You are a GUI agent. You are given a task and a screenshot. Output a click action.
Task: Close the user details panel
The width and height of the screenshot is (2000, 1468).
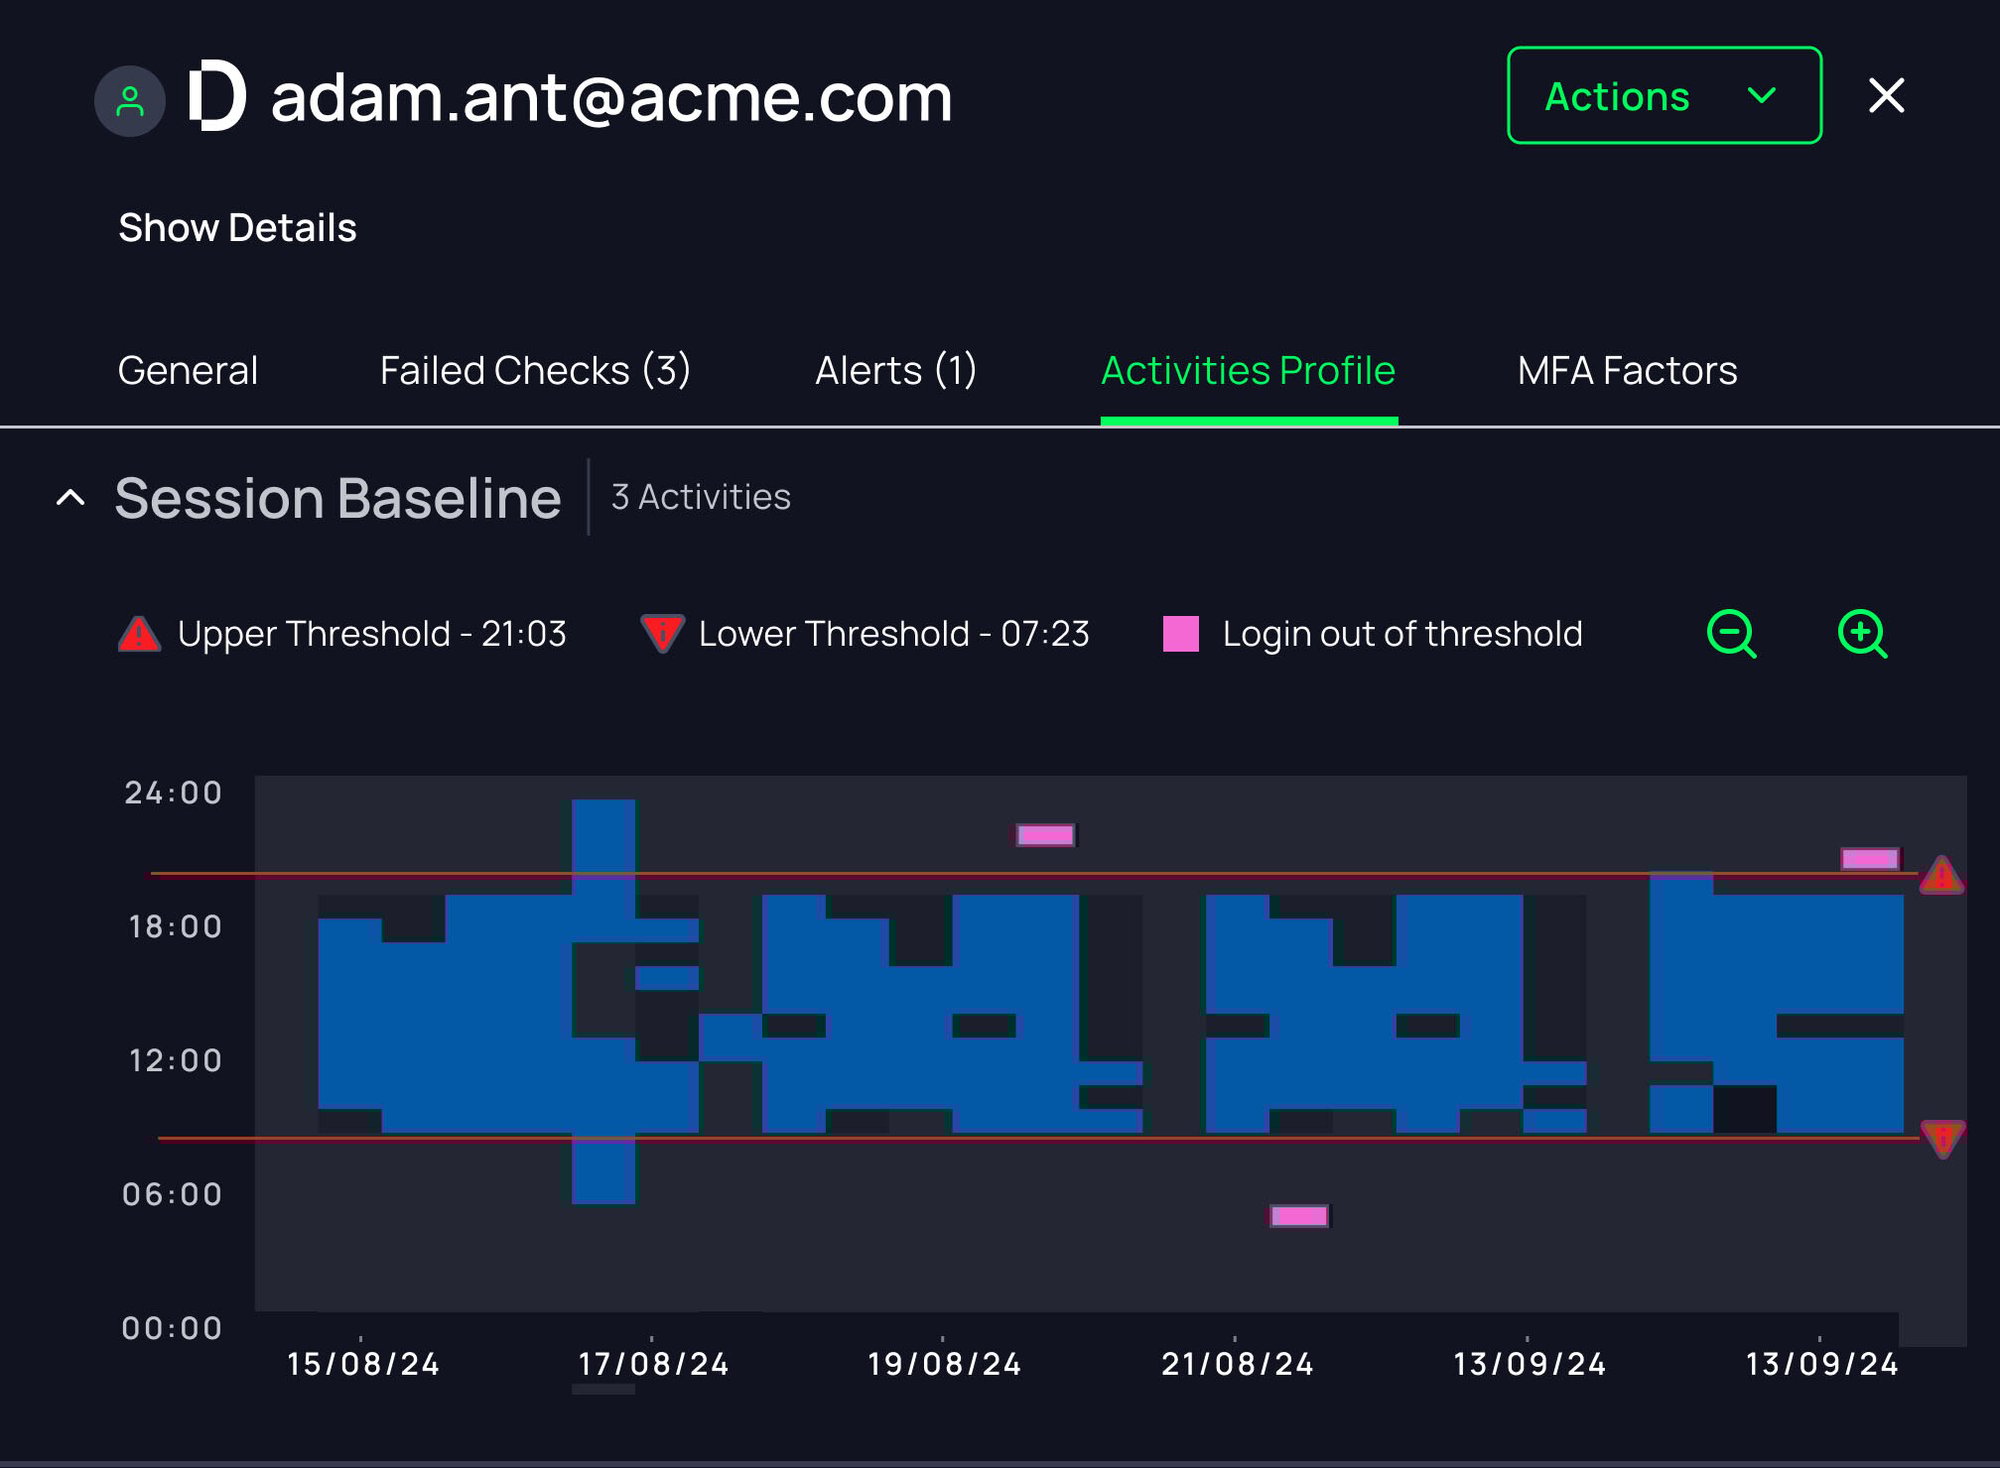1886,96
